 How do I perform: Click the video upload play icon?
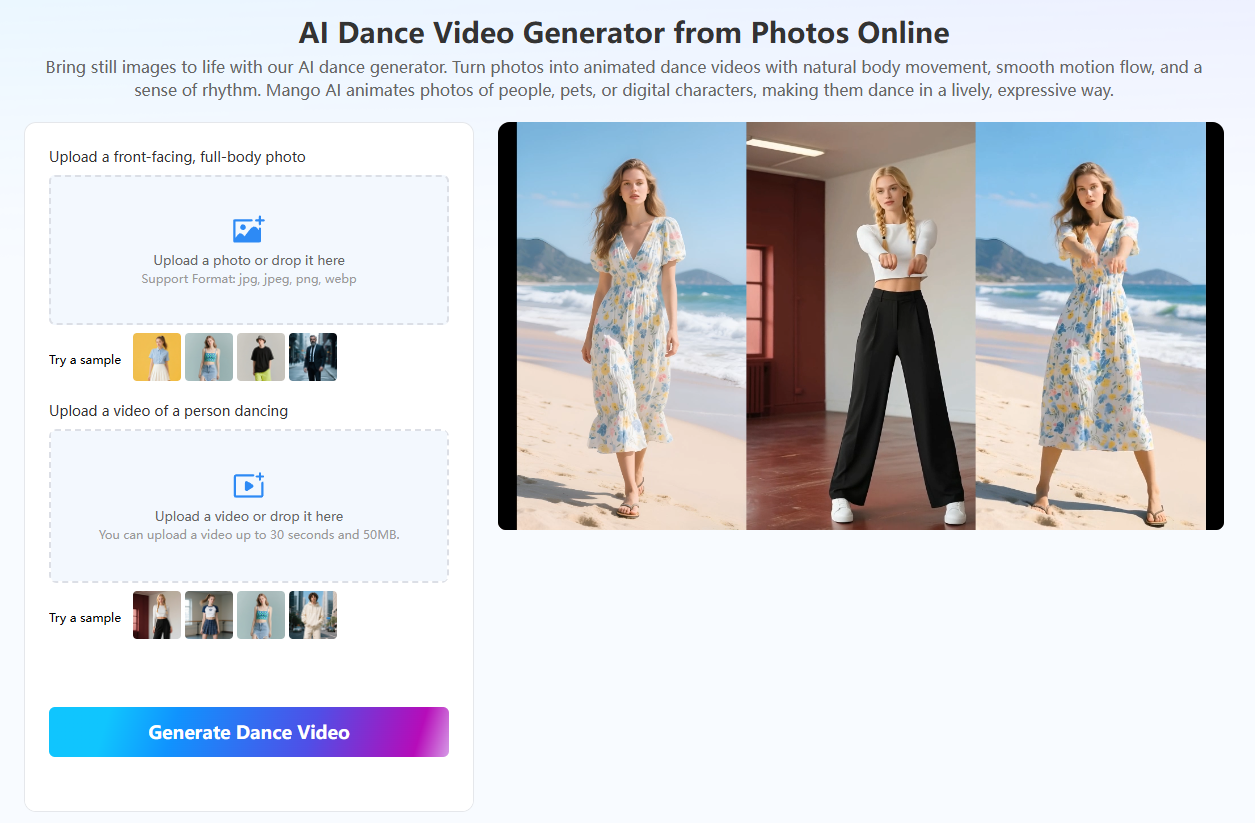[248, 485]
